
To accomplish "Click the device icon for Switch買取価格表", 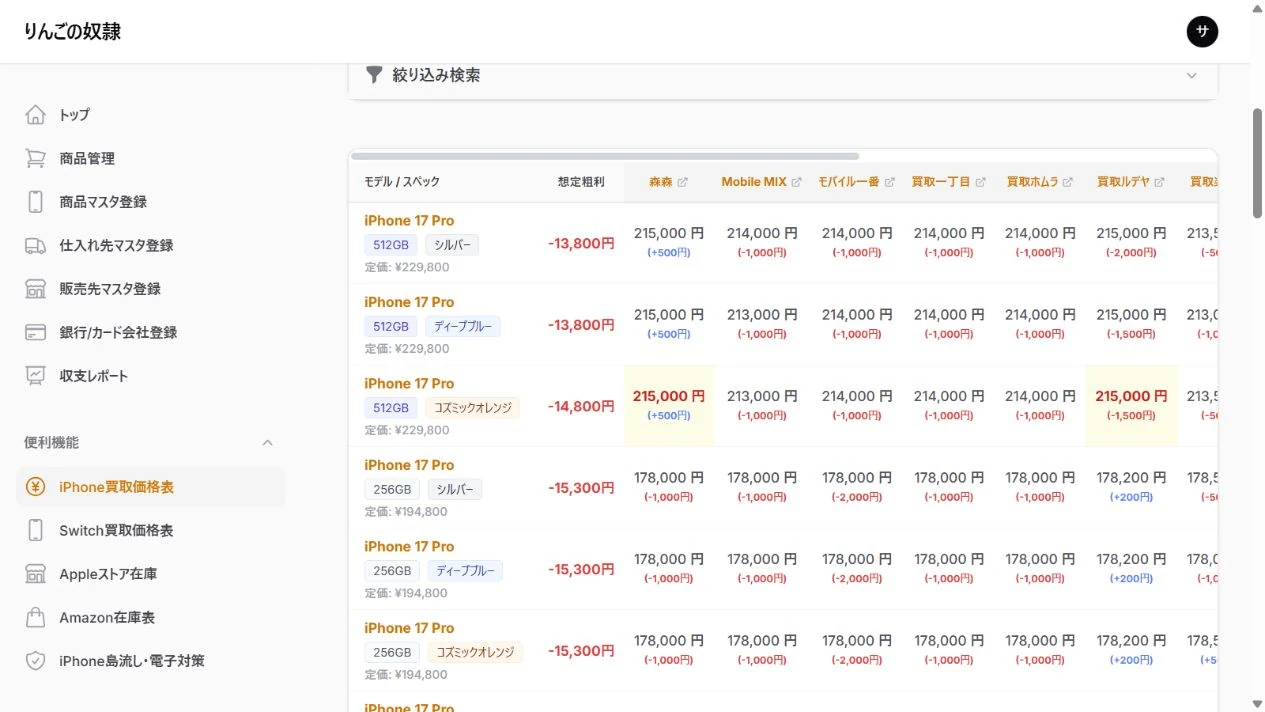I will pyautogui.click(x=36, y=530).
